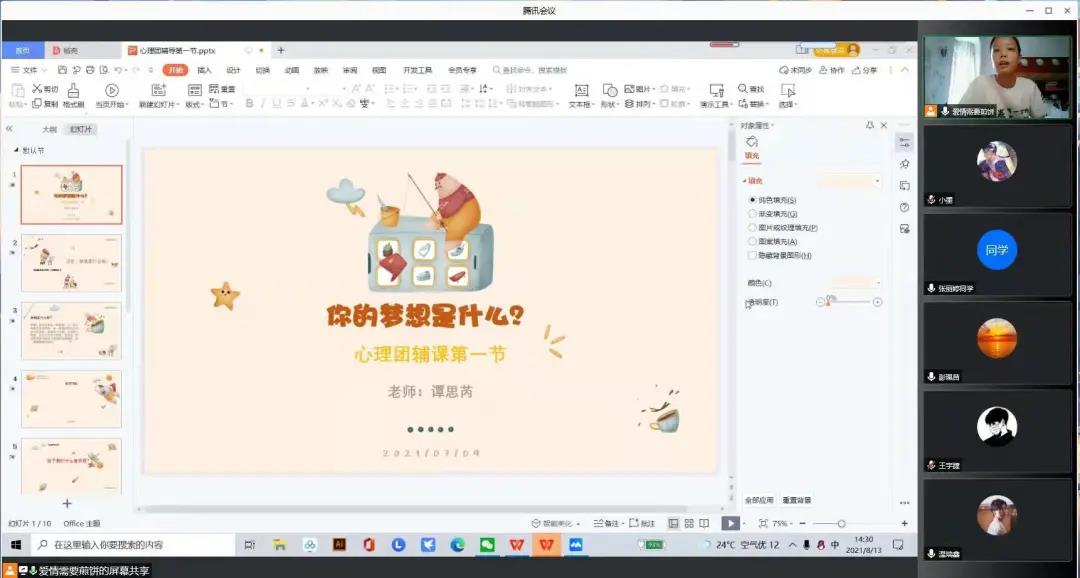Select Gradient Fill (渐变填充) radio button
This screenshot has width=1080, height=578.
pos(752,214)
